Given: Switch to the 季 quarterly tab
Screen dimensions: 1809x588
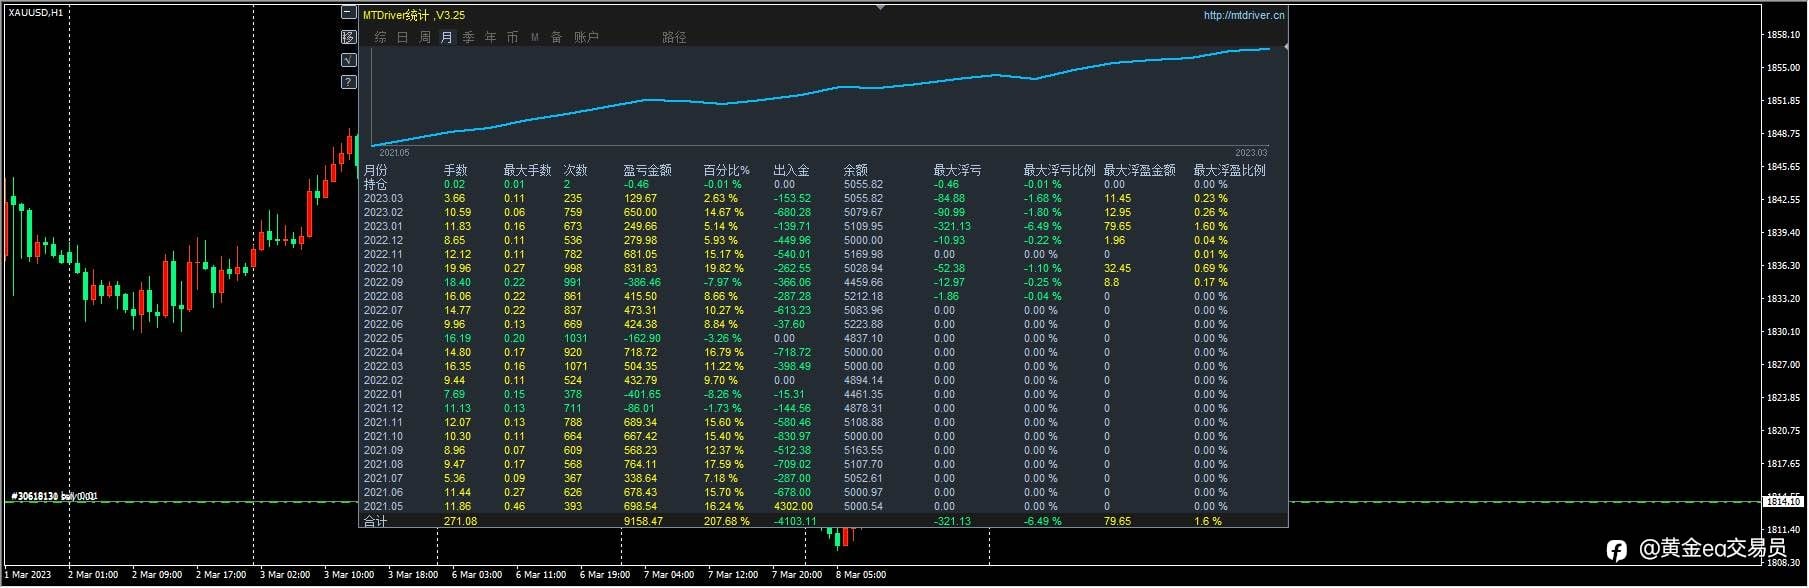Looking at the screenshot, I should click(x=468, y=38).
